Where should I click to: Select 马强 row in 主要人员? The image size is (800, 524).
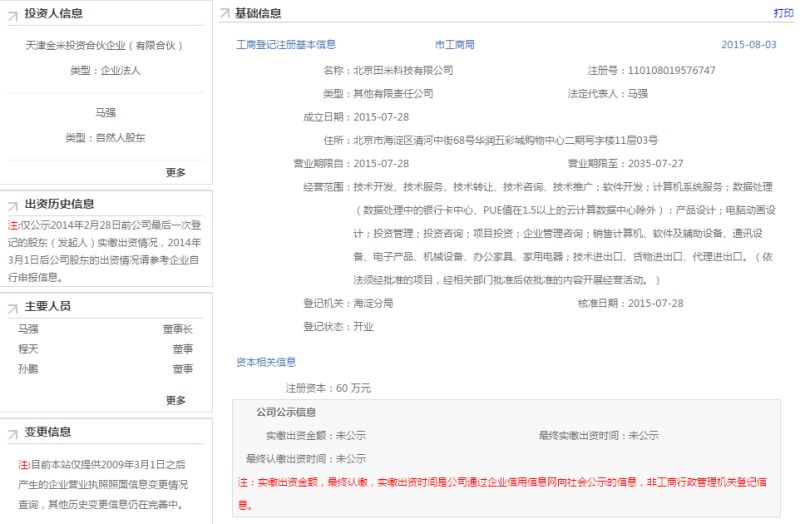click(x=105, y=329)
